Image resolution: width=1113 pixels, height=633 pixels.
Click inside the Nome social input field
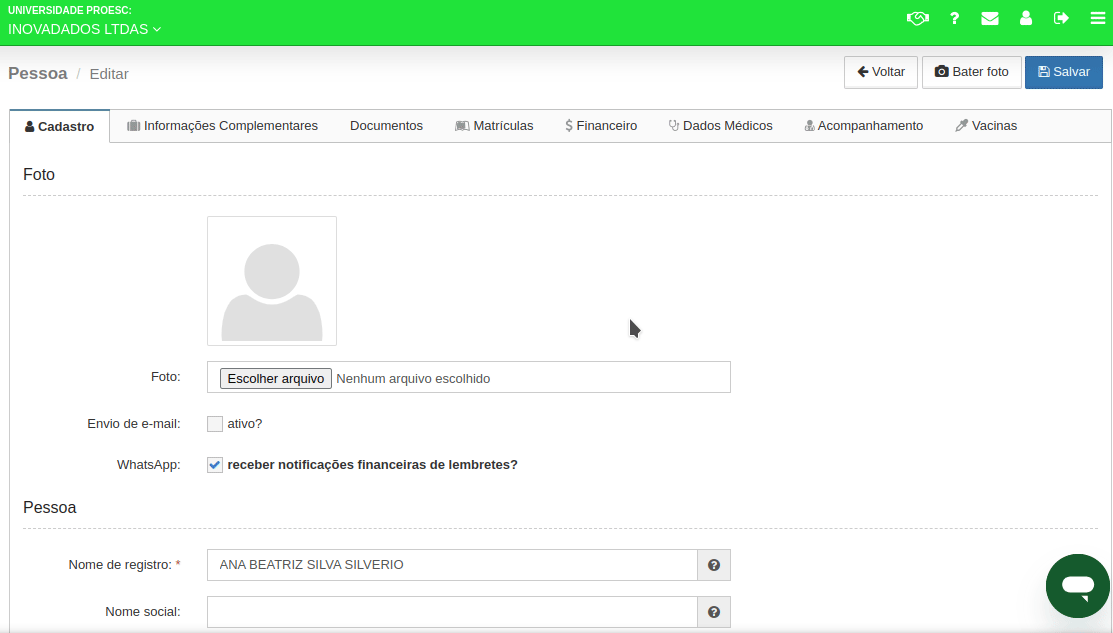click(450, 611)
